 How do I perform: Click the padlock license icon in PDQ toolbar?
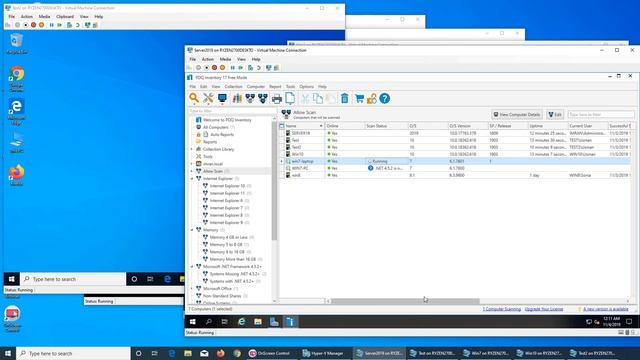pos(371,98)
